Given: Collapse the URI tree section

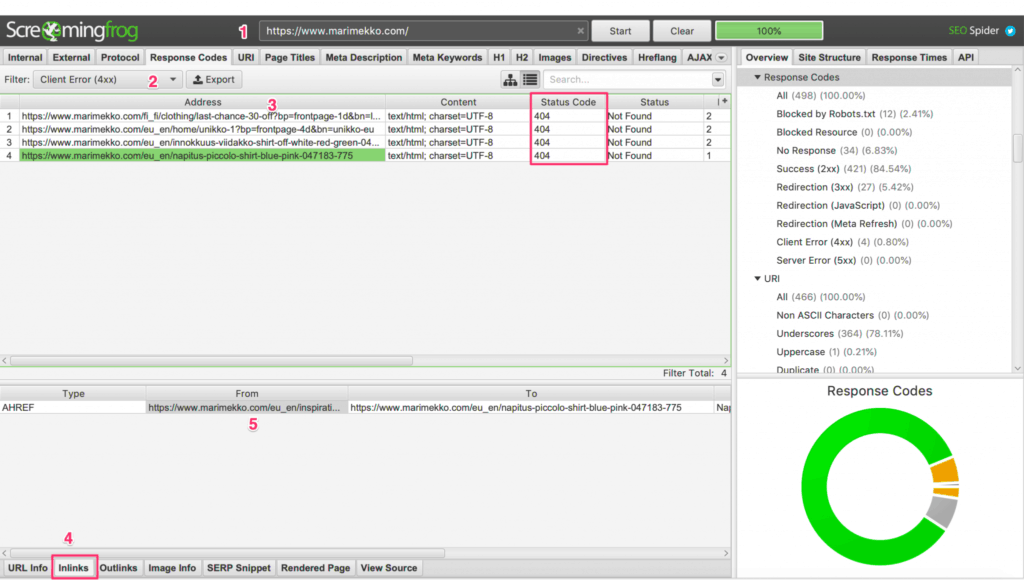Looking at the screenshot, I should click(x=758, y=278).
